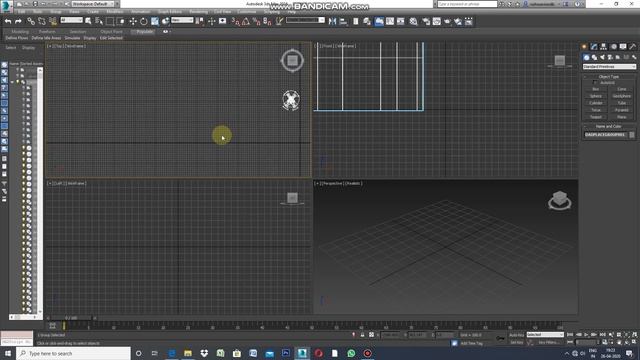Activate the Unlink Selection tool

point(42,21)
